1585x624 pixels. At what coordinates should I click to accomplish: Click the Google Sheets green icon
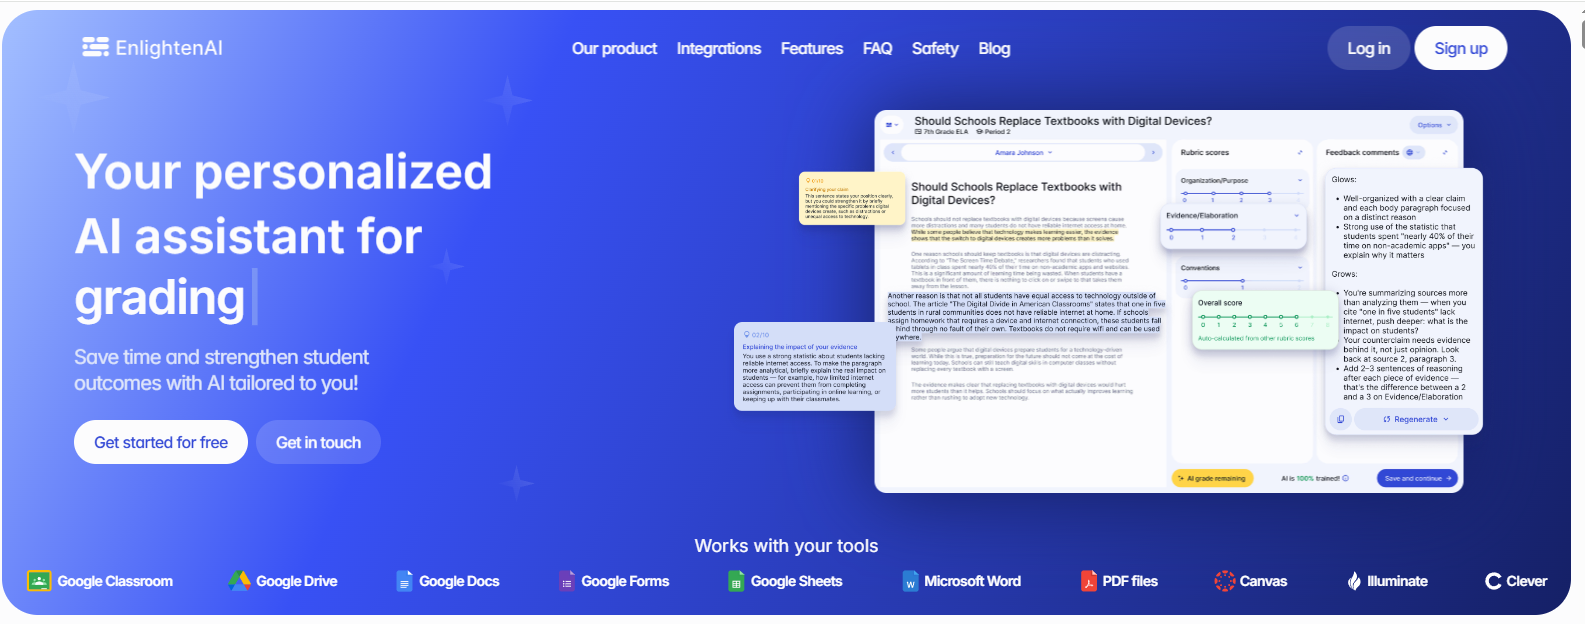coord(736,581)
